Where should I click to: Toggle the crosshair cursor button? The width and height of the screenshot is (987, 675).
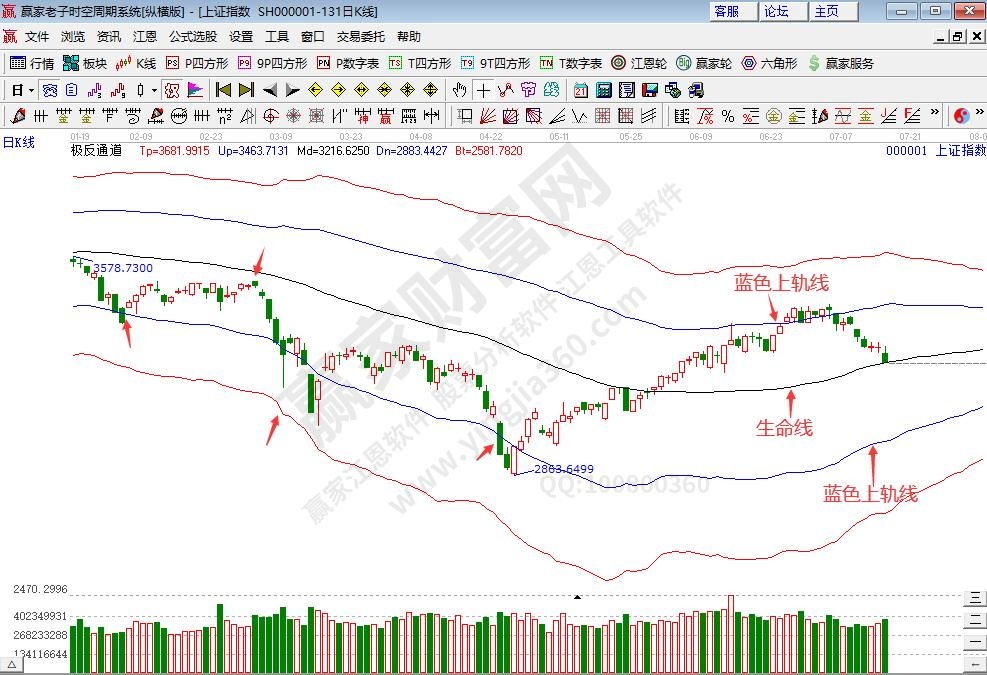[x=483, y=89]
